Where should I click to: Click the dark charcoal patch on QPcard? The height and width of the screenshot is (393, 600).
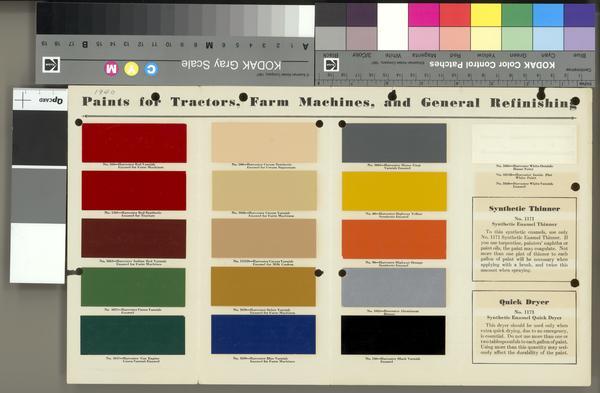40,138
